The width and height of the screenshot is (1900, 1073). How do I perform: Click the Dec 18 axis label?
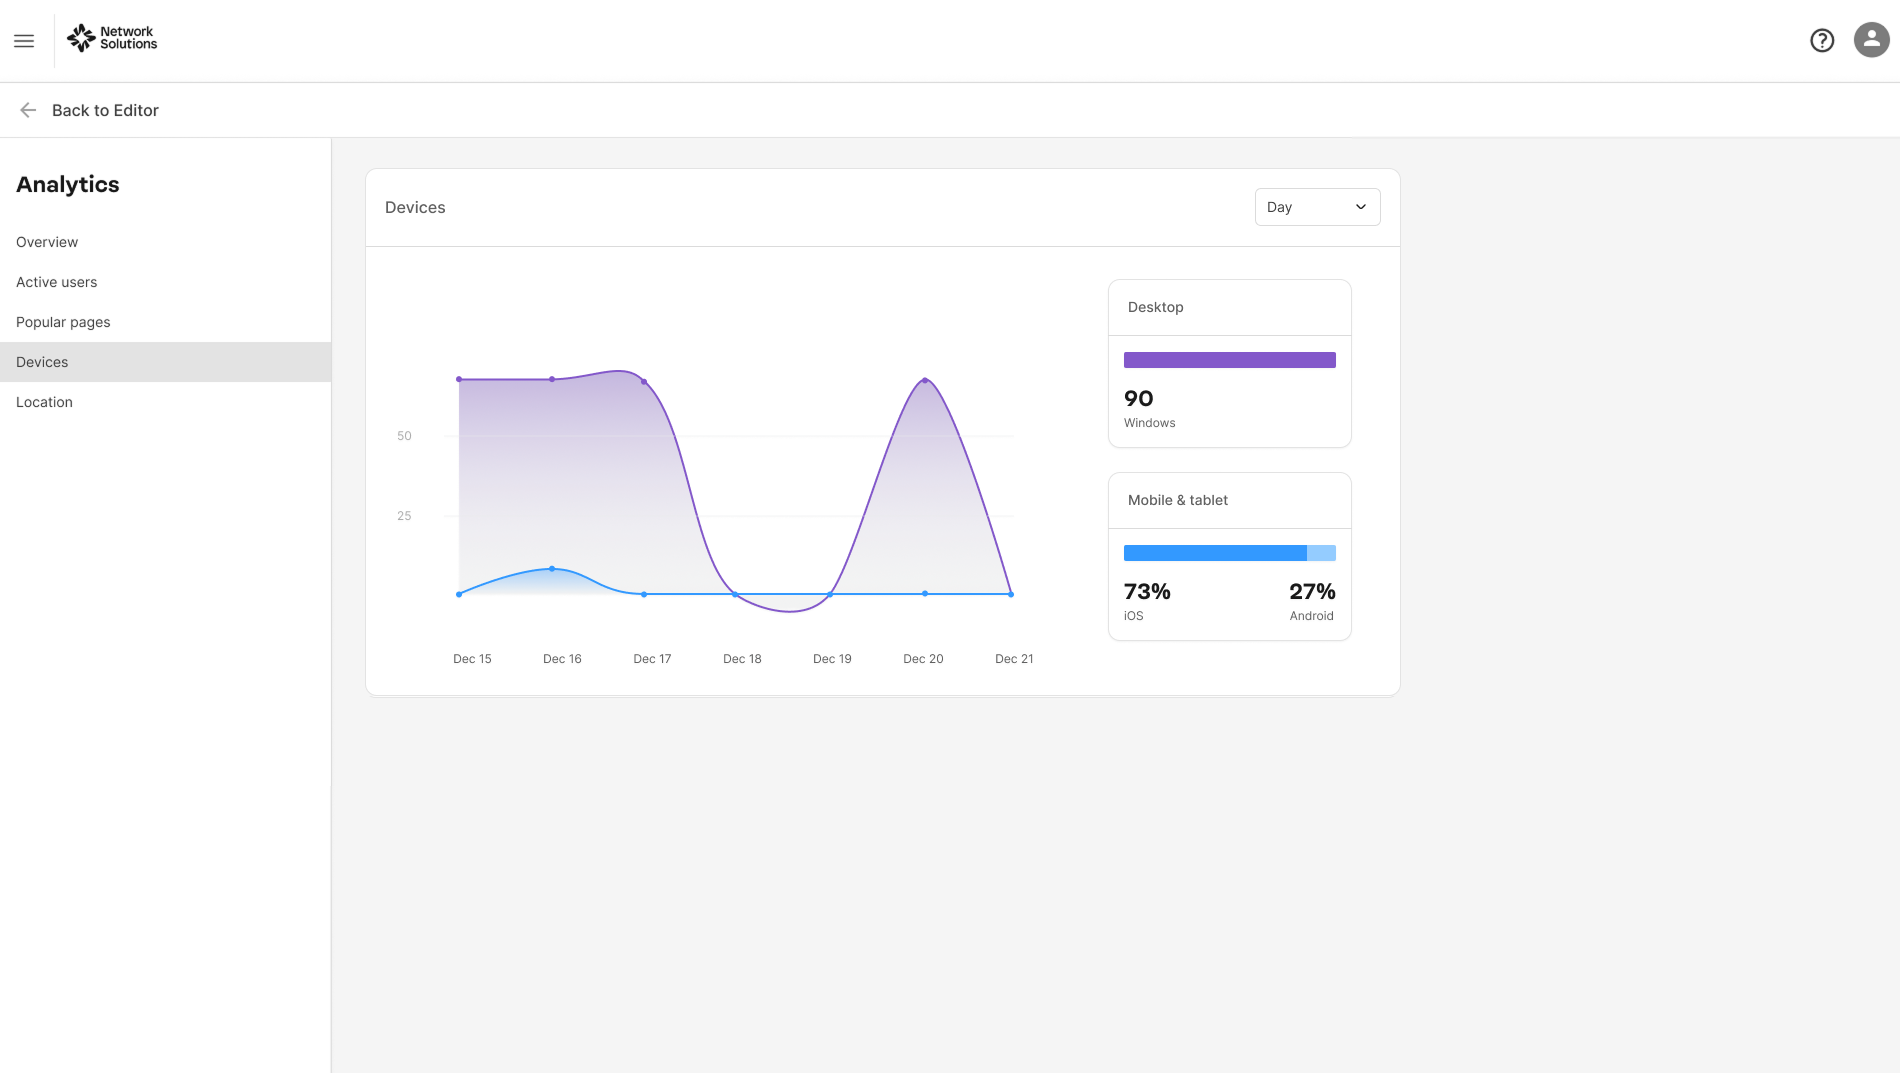click(x=742, y=659)
